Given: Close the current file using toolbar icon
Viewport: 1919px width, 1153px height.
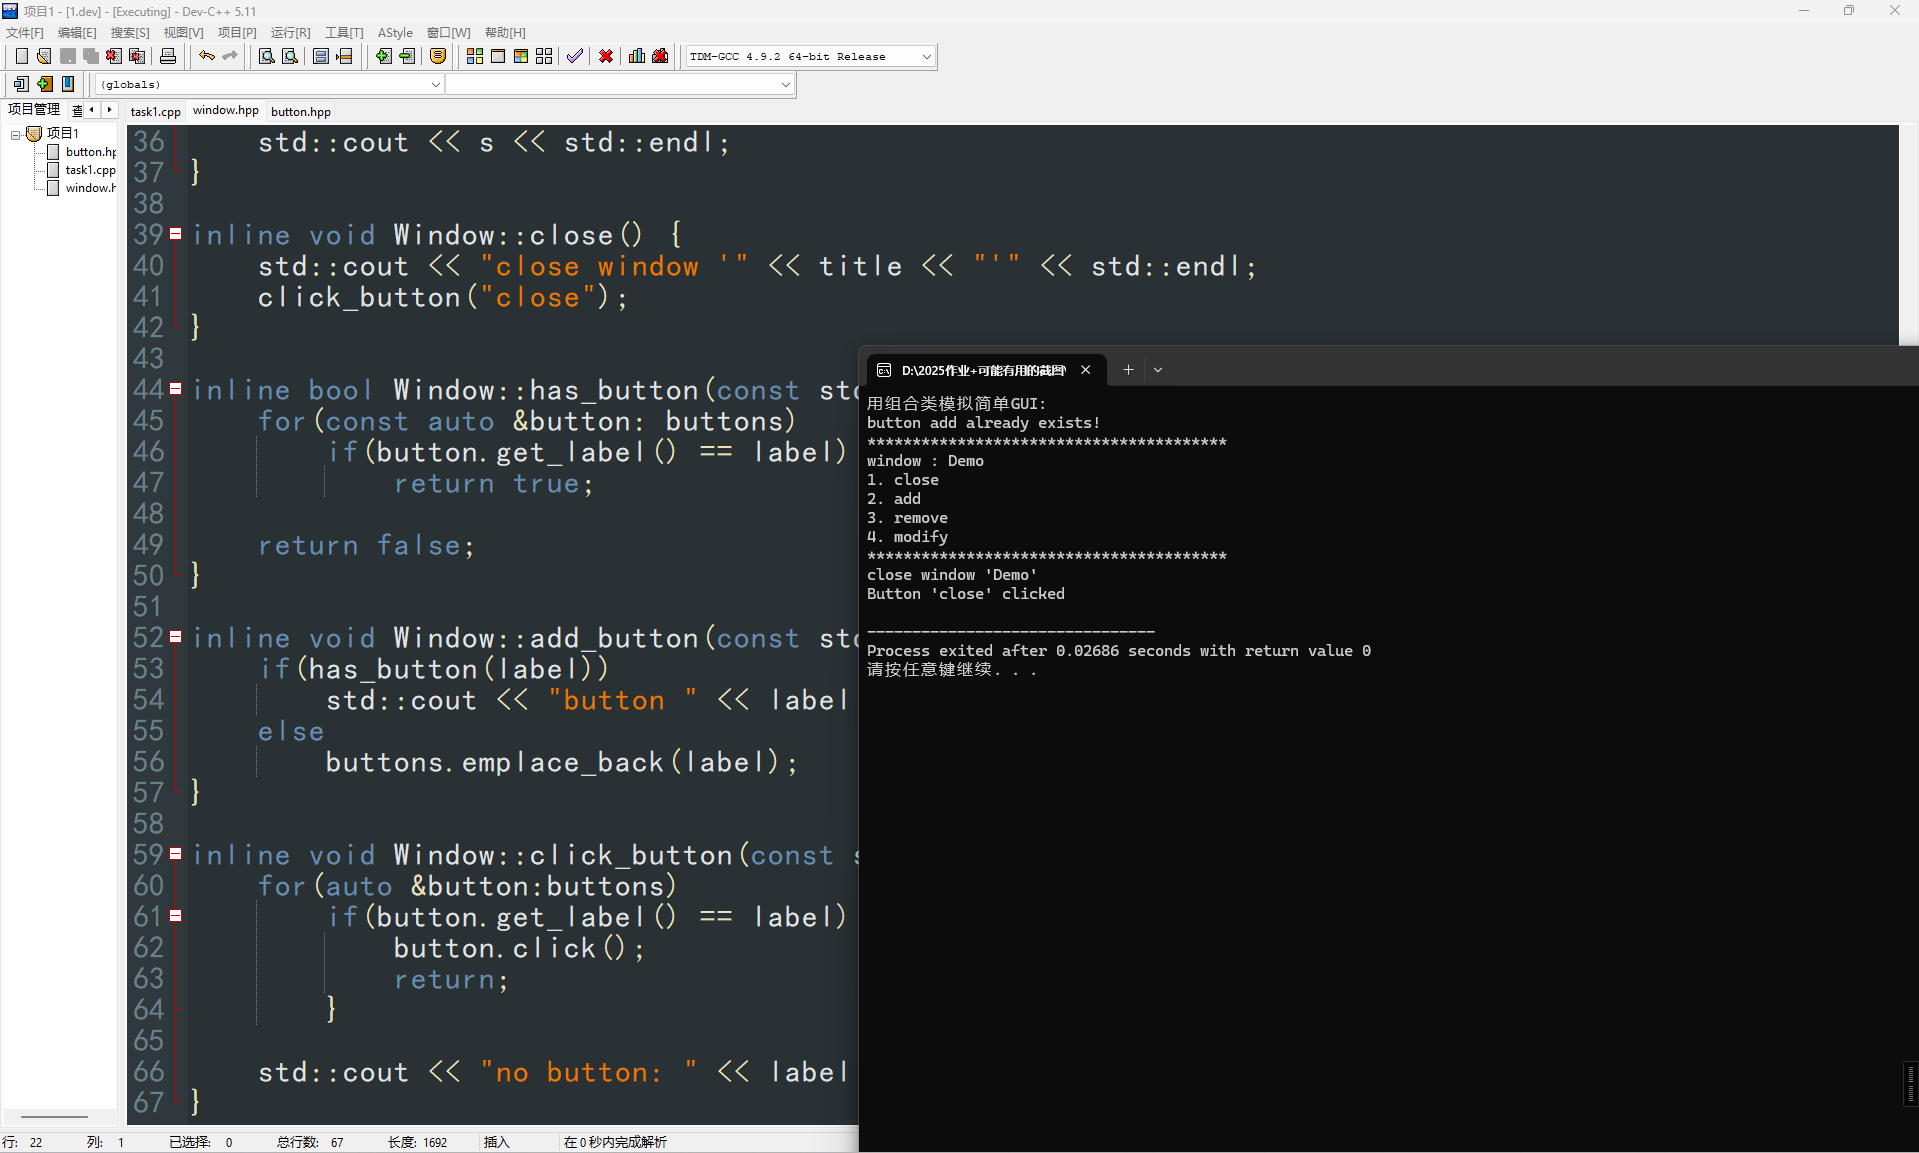Looking at the screenshot, I should (113, 56).
